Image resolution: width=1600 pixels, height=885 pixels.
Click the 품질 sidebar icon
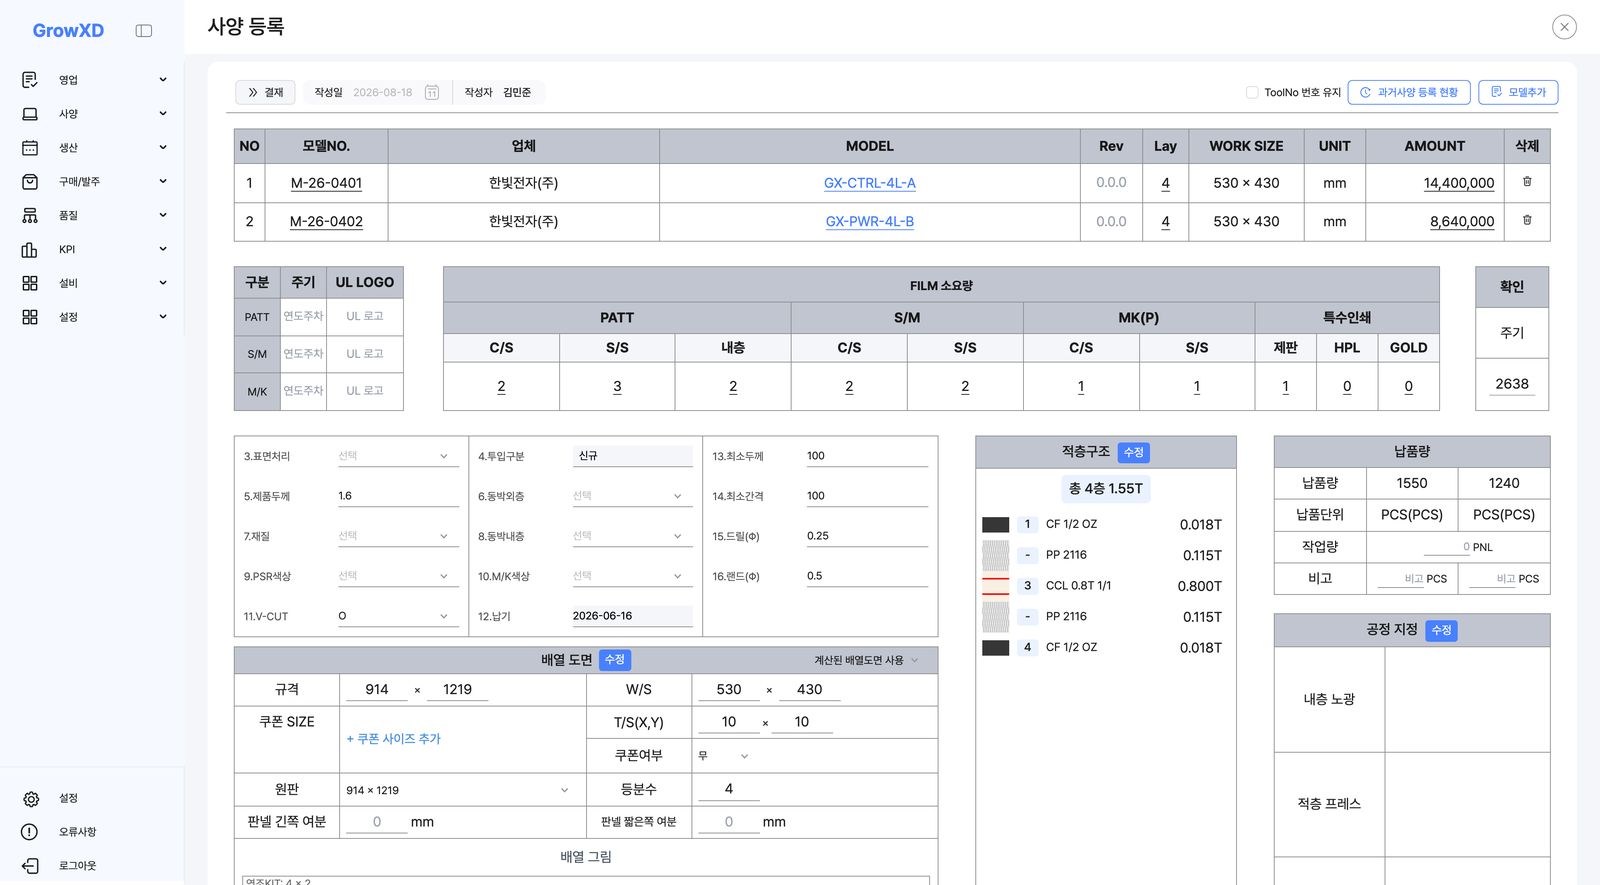(30, 216)
